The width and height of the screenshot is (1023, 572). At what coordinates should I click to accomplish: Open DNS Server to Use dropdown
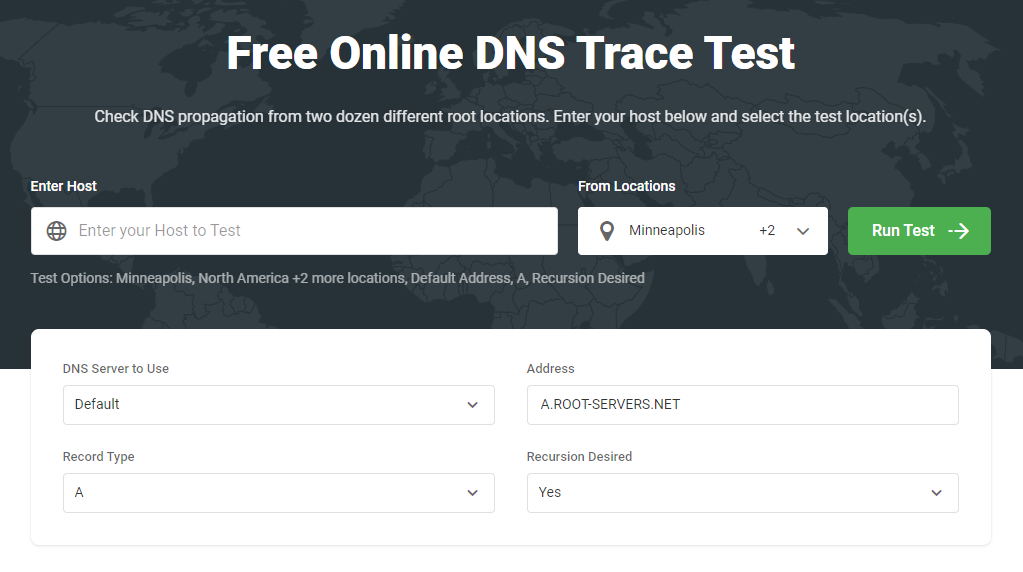coord(279,405)
